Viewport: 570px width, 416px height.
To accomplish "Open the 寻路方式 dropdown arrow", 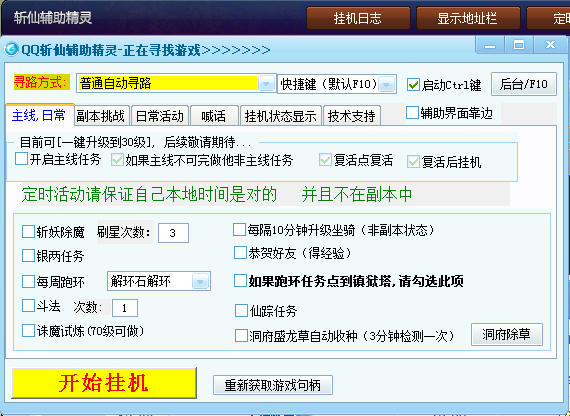I will click(266, 84).
